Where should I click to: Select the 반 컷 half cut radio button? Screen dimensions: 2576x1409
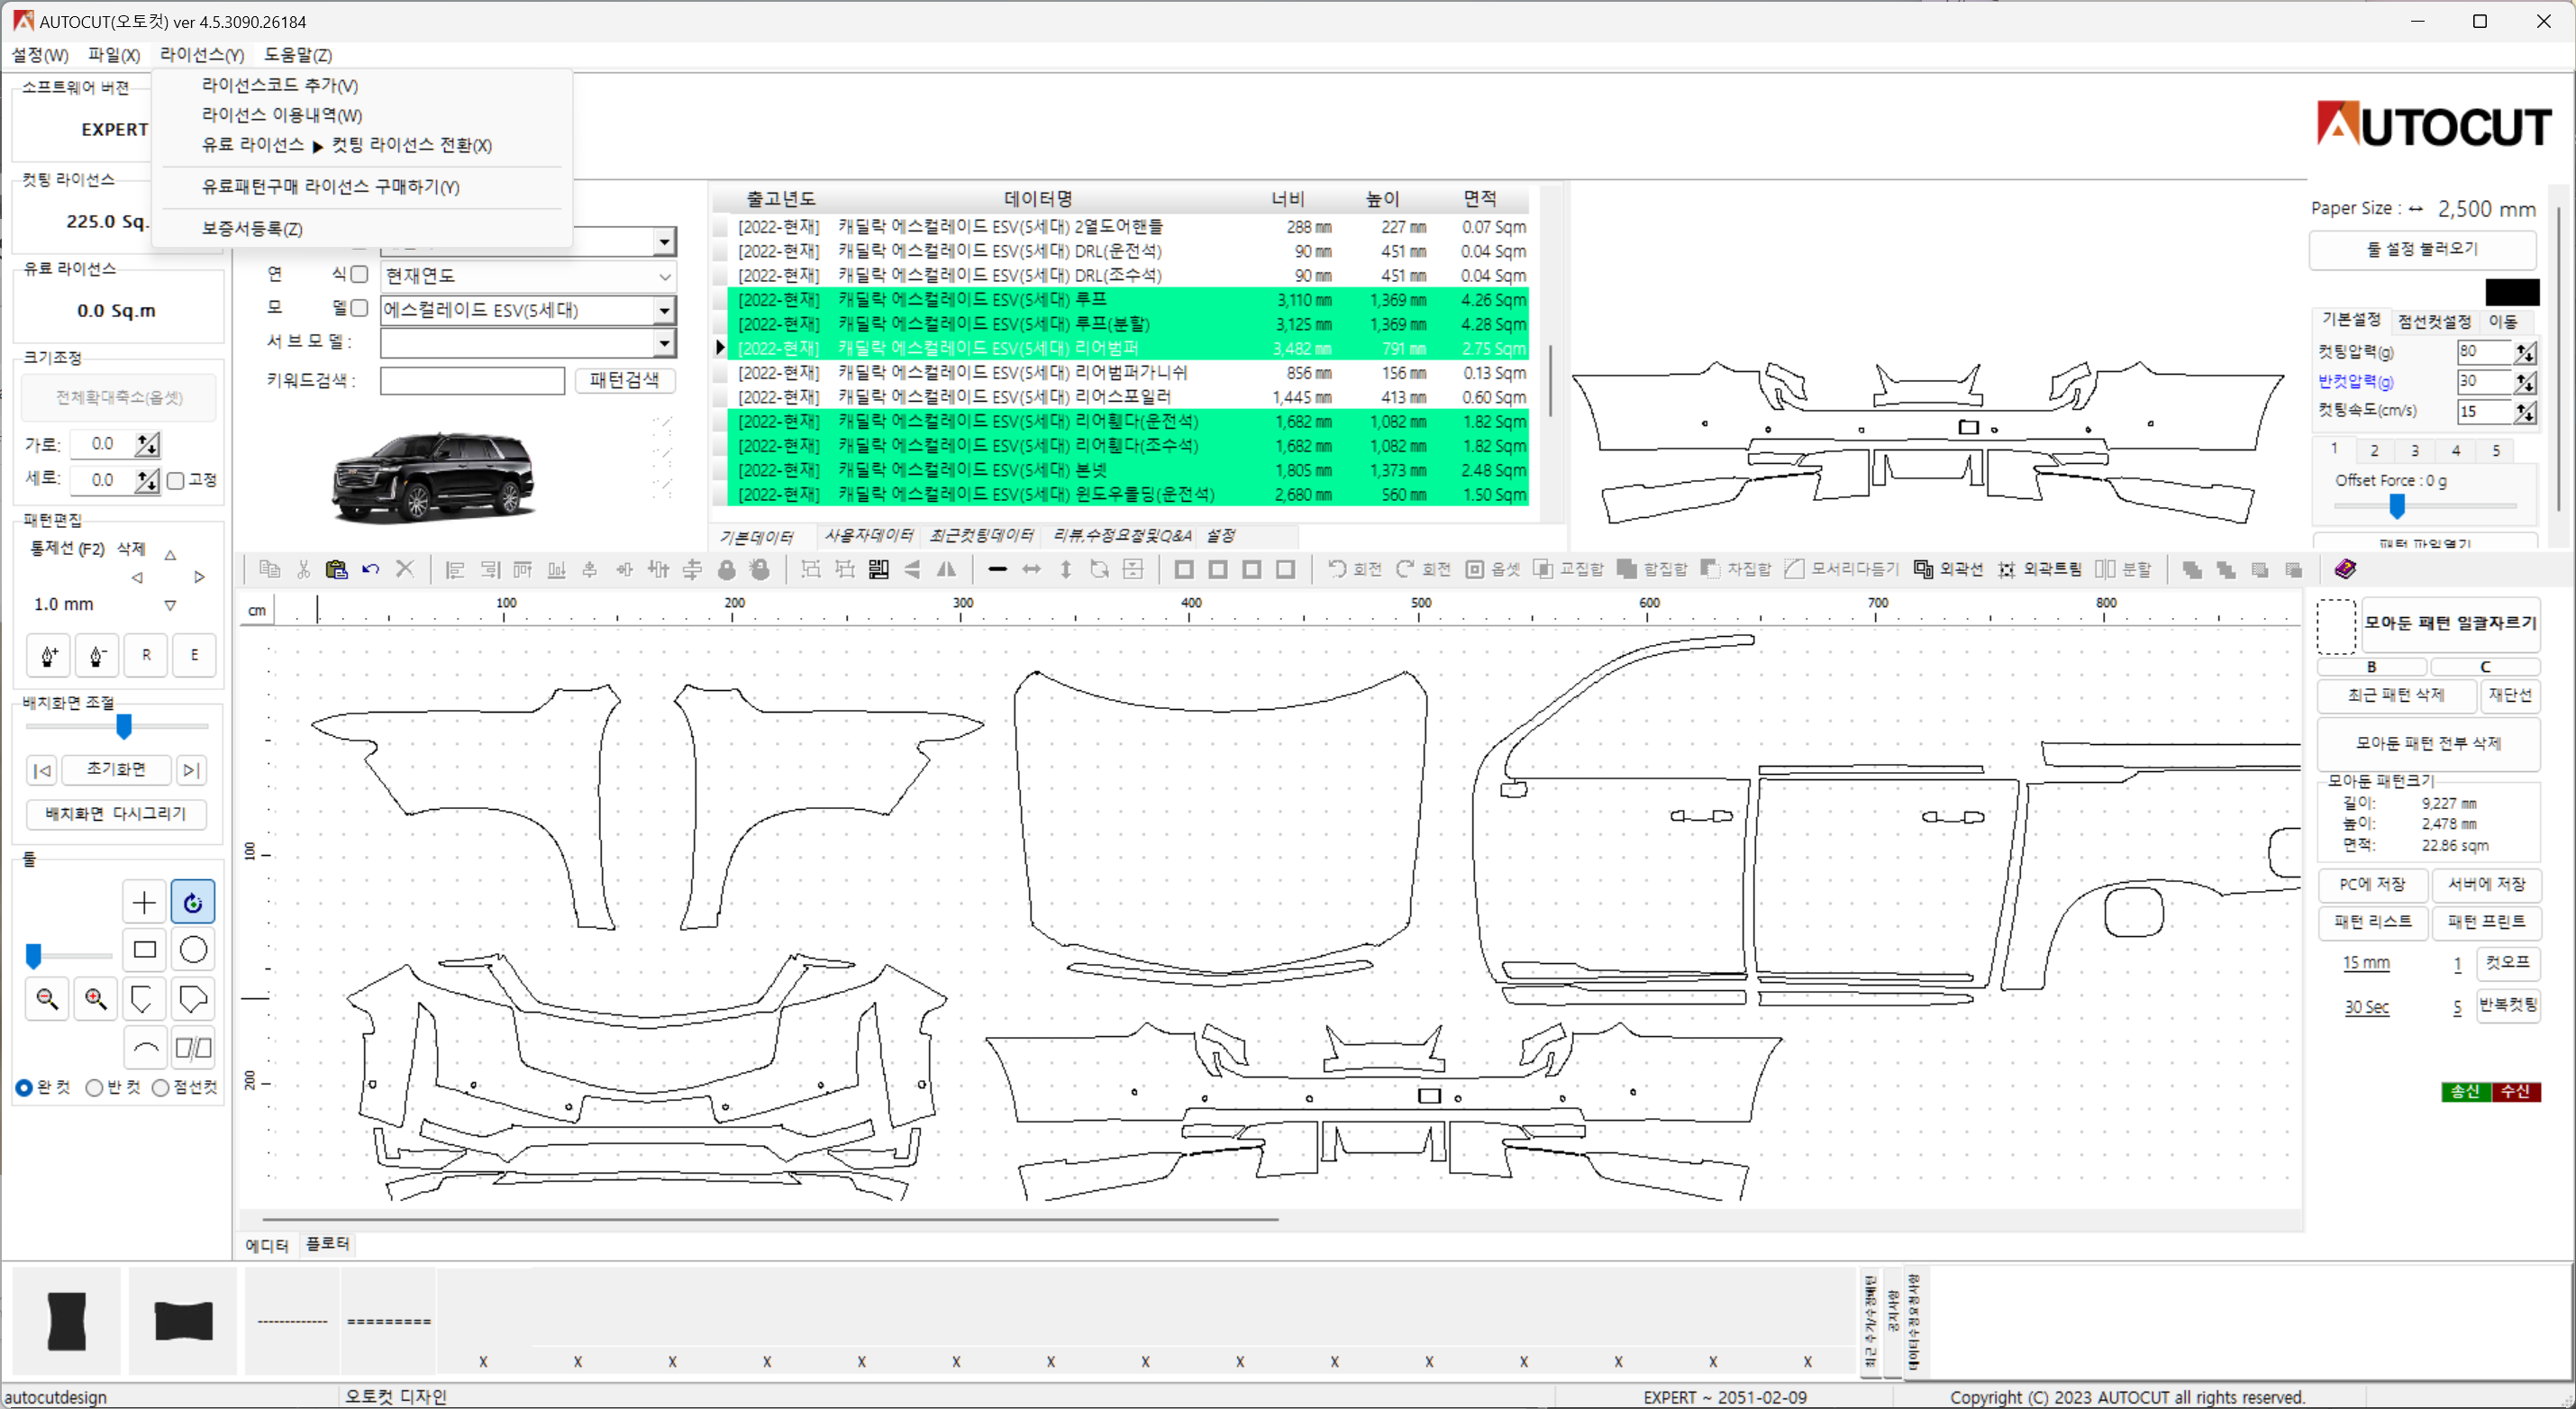pos(94,1087)
